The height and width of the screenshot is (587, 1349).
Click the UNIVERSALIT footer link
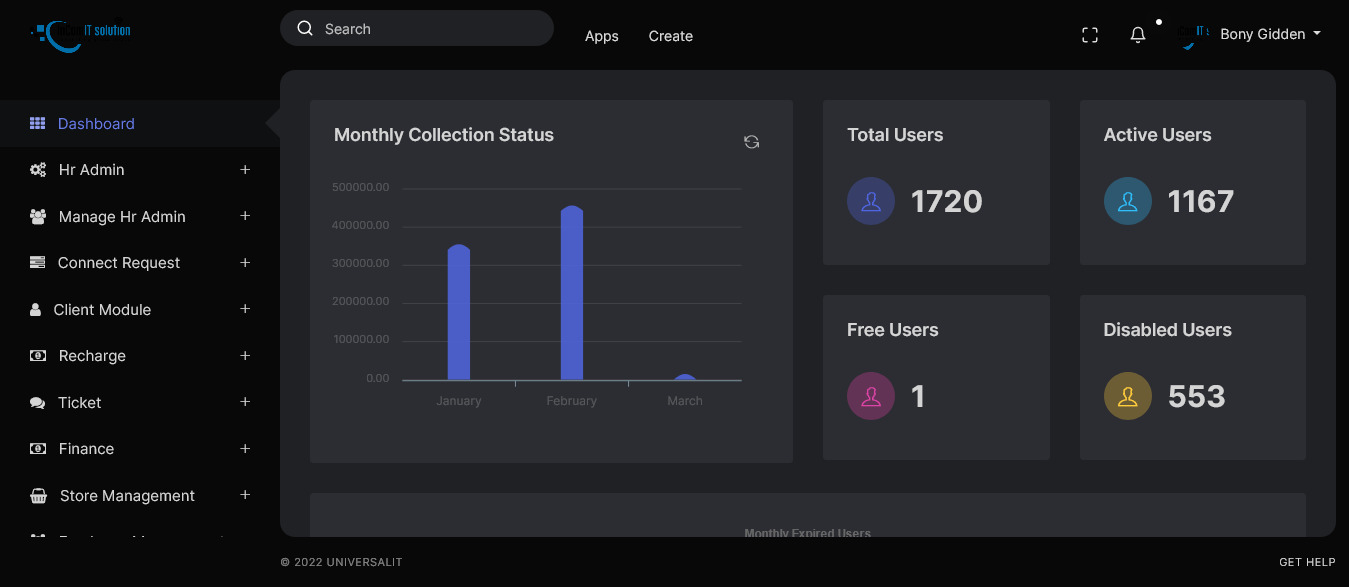(364, 562)
